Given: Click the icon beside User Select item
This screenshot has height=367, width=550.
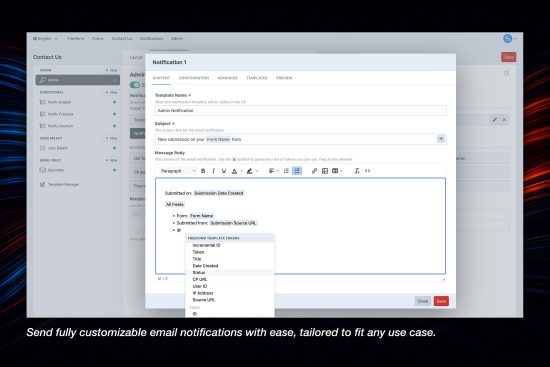Looking at the screenshot, I should 43,148.
